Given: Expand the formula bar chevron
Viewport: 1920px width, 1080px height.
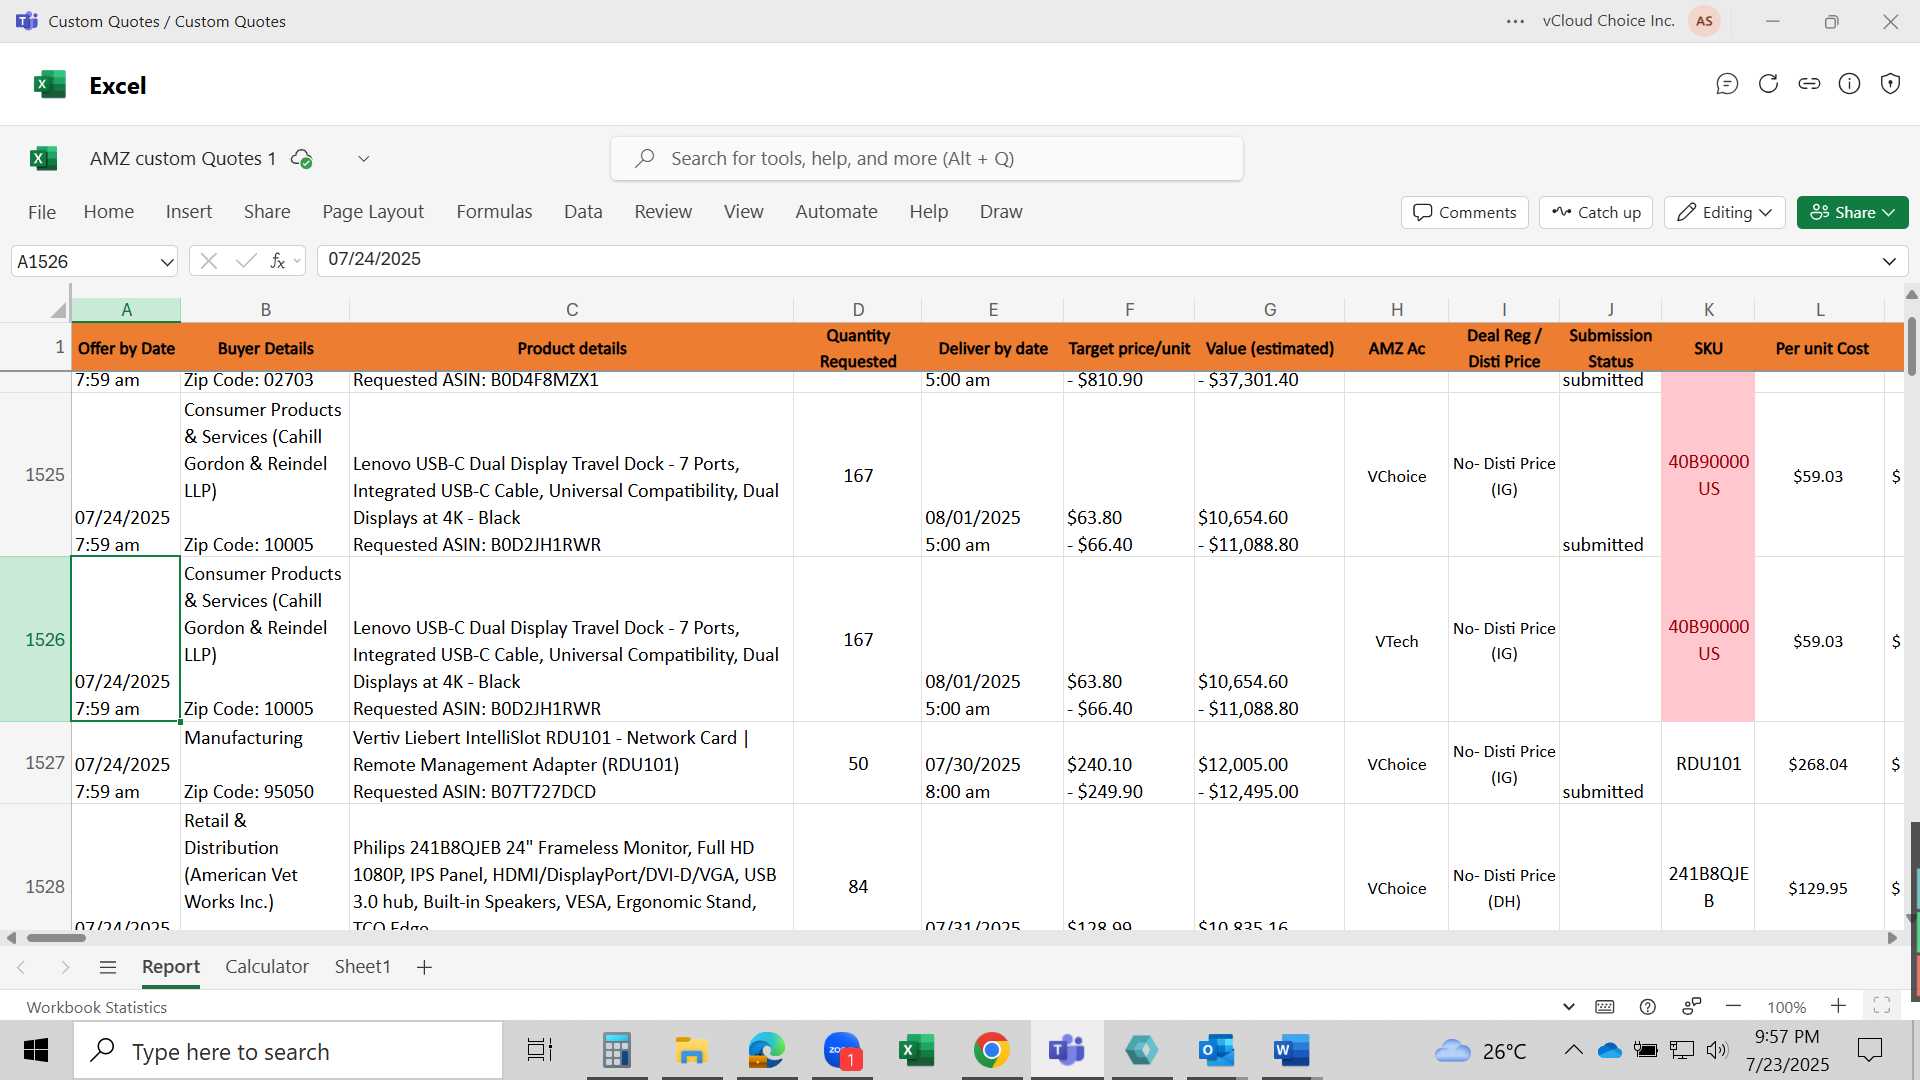Looking at the screenshot, I should coord(1889,262).
